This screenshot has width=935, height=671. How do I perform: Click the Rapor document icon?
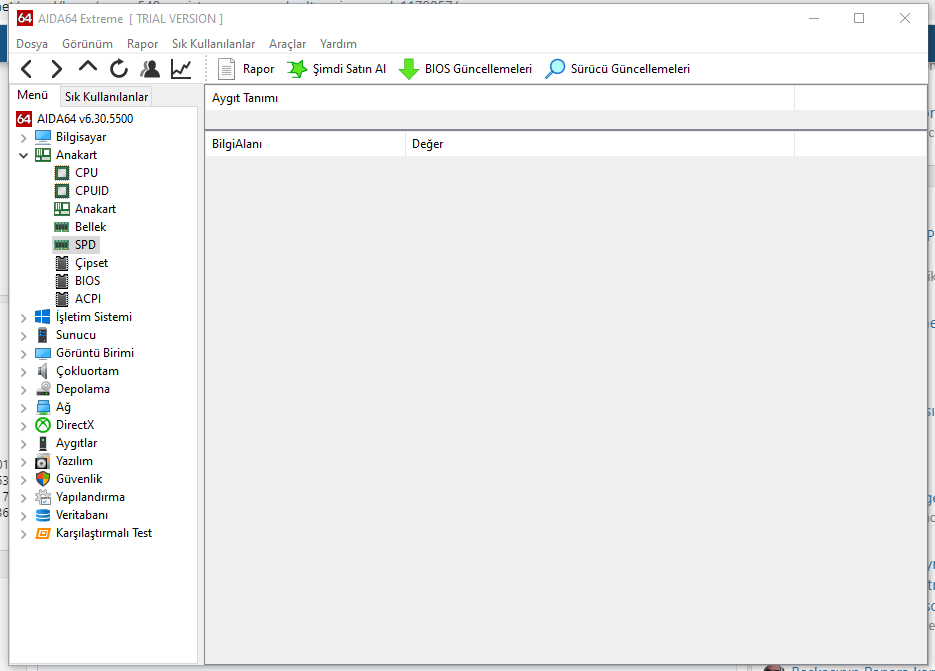pos(226,69)
